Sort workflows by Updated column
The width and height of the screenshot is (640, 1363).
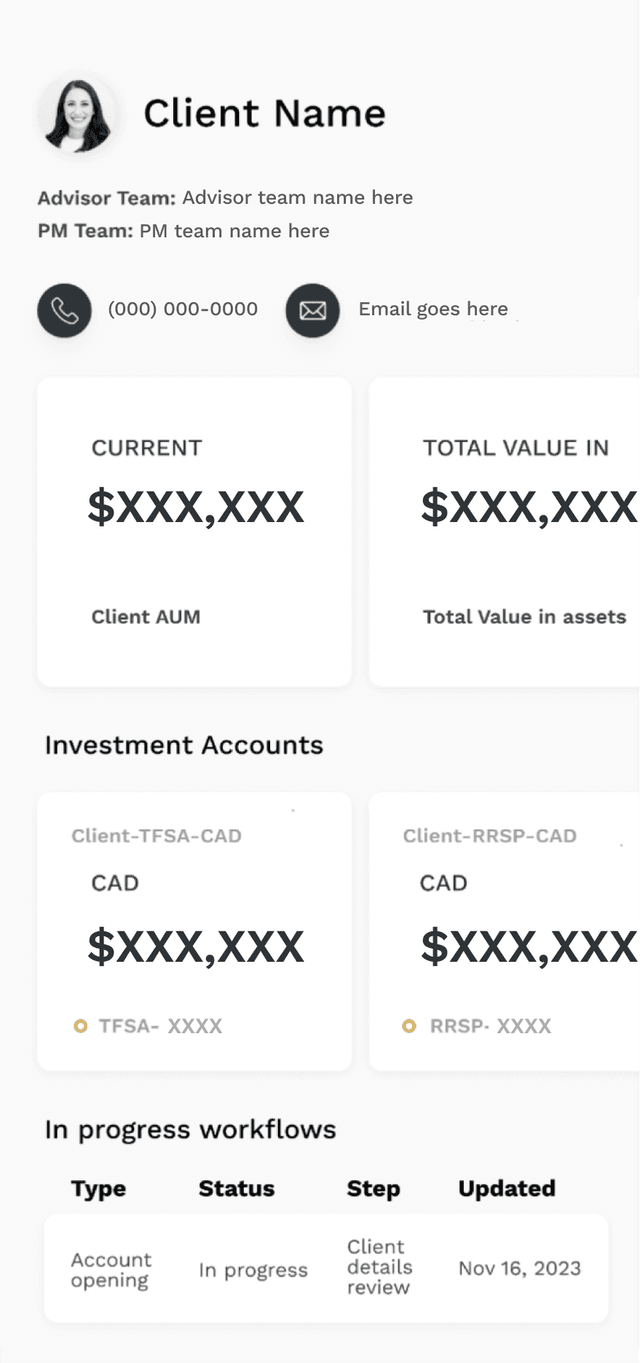506,1189
